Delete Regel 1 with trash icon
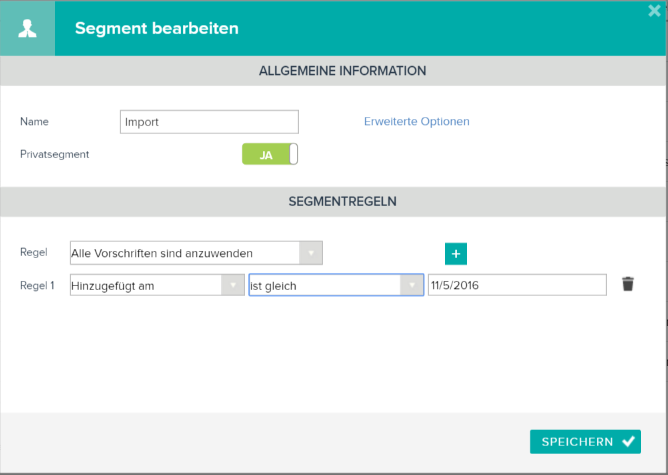 click(x=628, y=284)
